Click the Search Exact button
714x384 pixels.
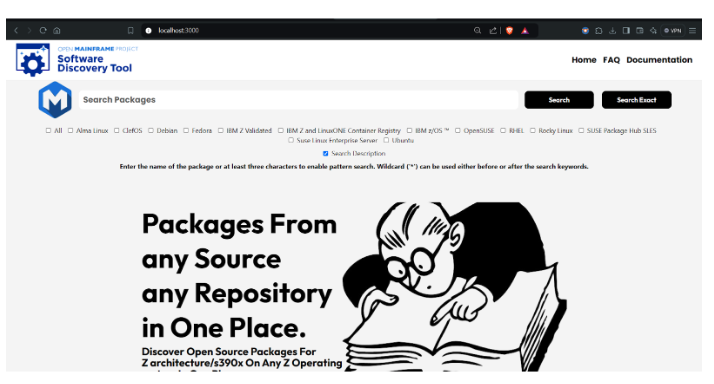636,100
